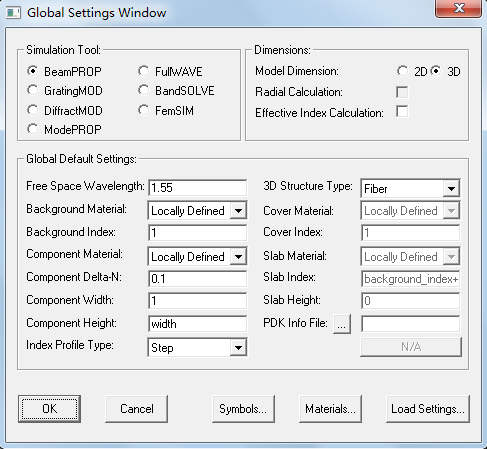The height and width of the screenshot is (449, 487).
Task: Enable the Radial Calculation checkbox
Action: tap(402, 92)
